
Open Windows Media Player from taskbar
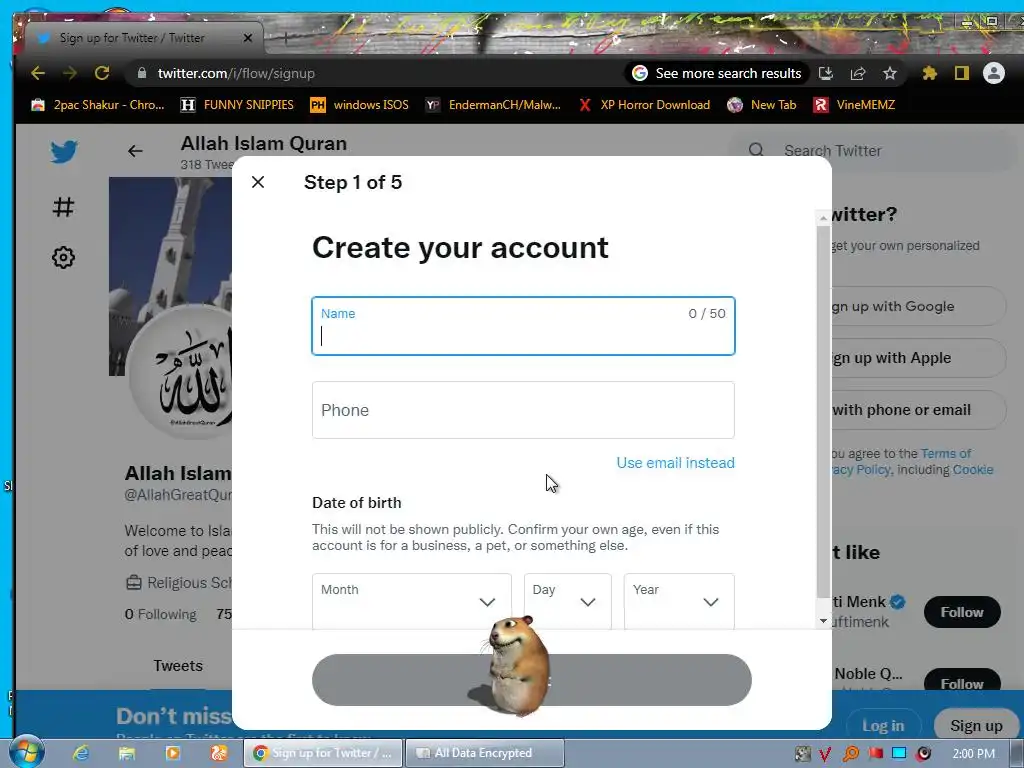point(173,753)
